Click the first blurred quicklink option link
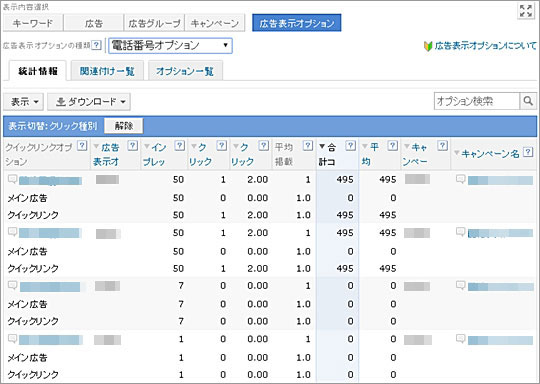Image resolution: width=540 pixels, height=384 pixels. (50, 180)
